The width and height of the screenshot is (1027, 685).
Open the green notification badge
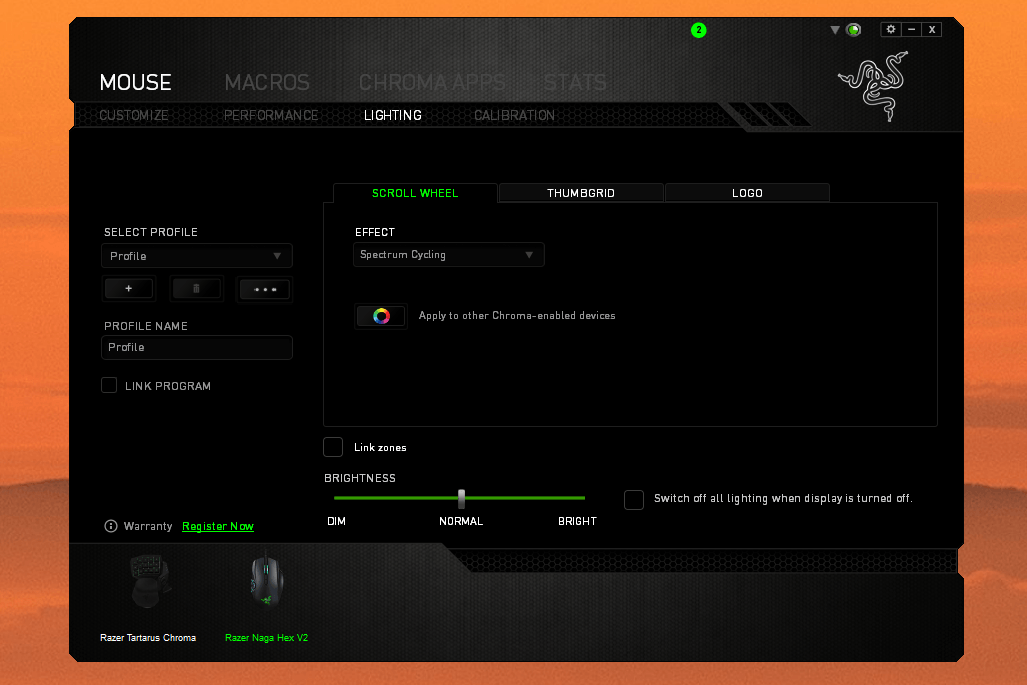(x=699, y=30)
